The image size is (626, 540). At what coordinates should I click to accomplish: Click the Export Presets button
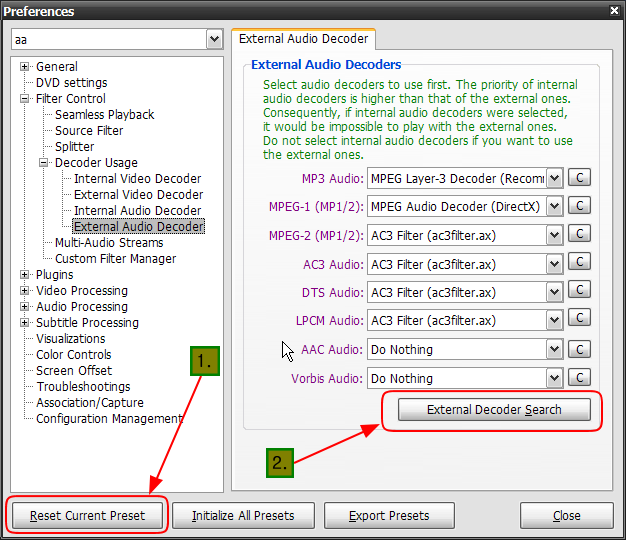389,516
